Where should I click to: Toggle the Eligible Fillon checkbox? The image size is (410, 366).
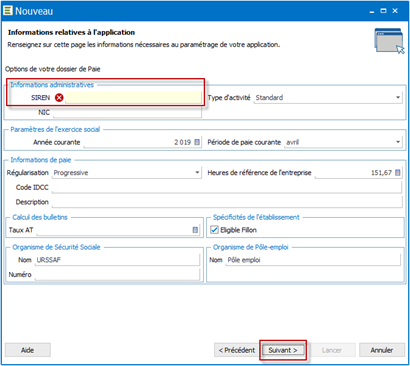click(x=214, y=230)
